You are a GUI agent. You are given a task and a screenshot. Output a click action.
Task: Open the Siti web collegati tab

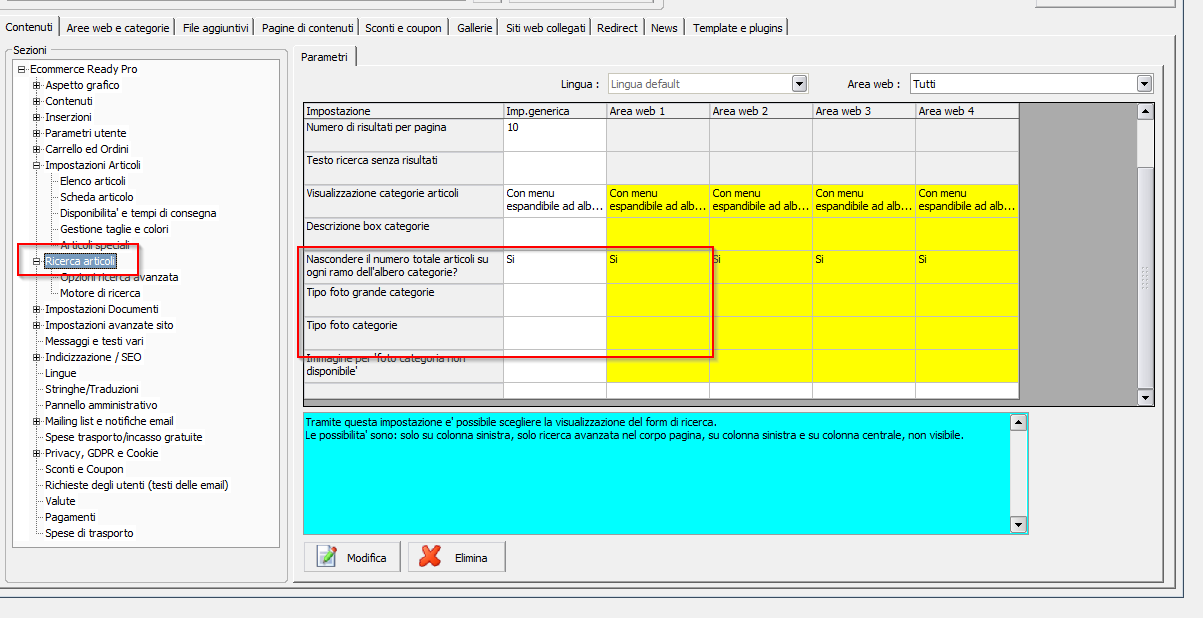tap(545, 28)
